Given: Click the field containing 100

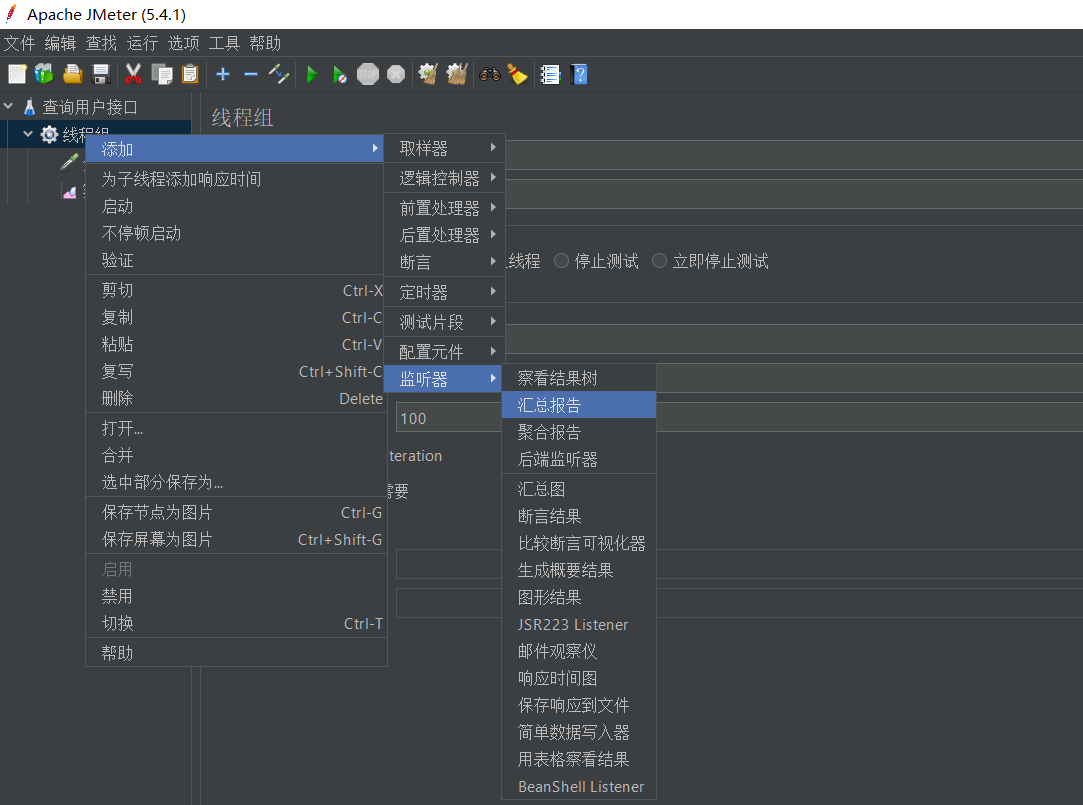Looking at the screenshot, I should 449,418.
